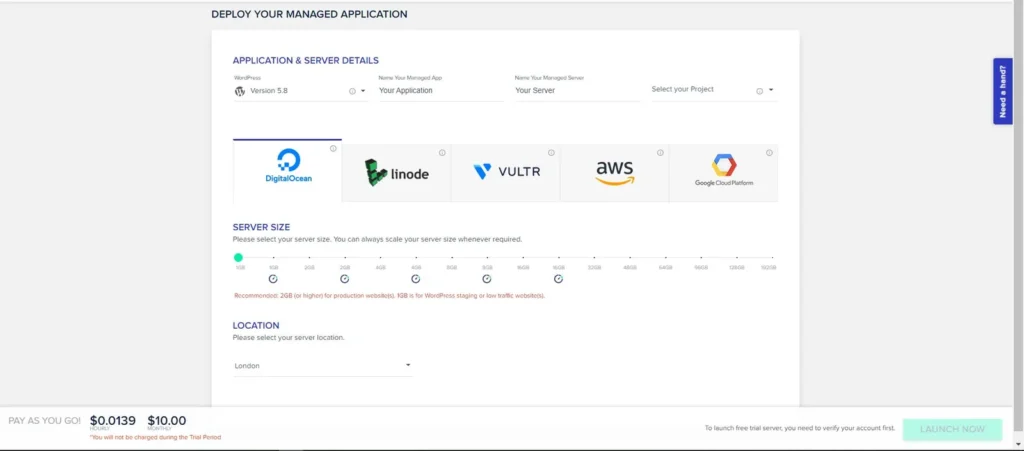Image resolution: width=1024 pixels, height=451 pixels.
Task: Click gauge icon under the 1GB mark
Action: click(x=273, y=279)
